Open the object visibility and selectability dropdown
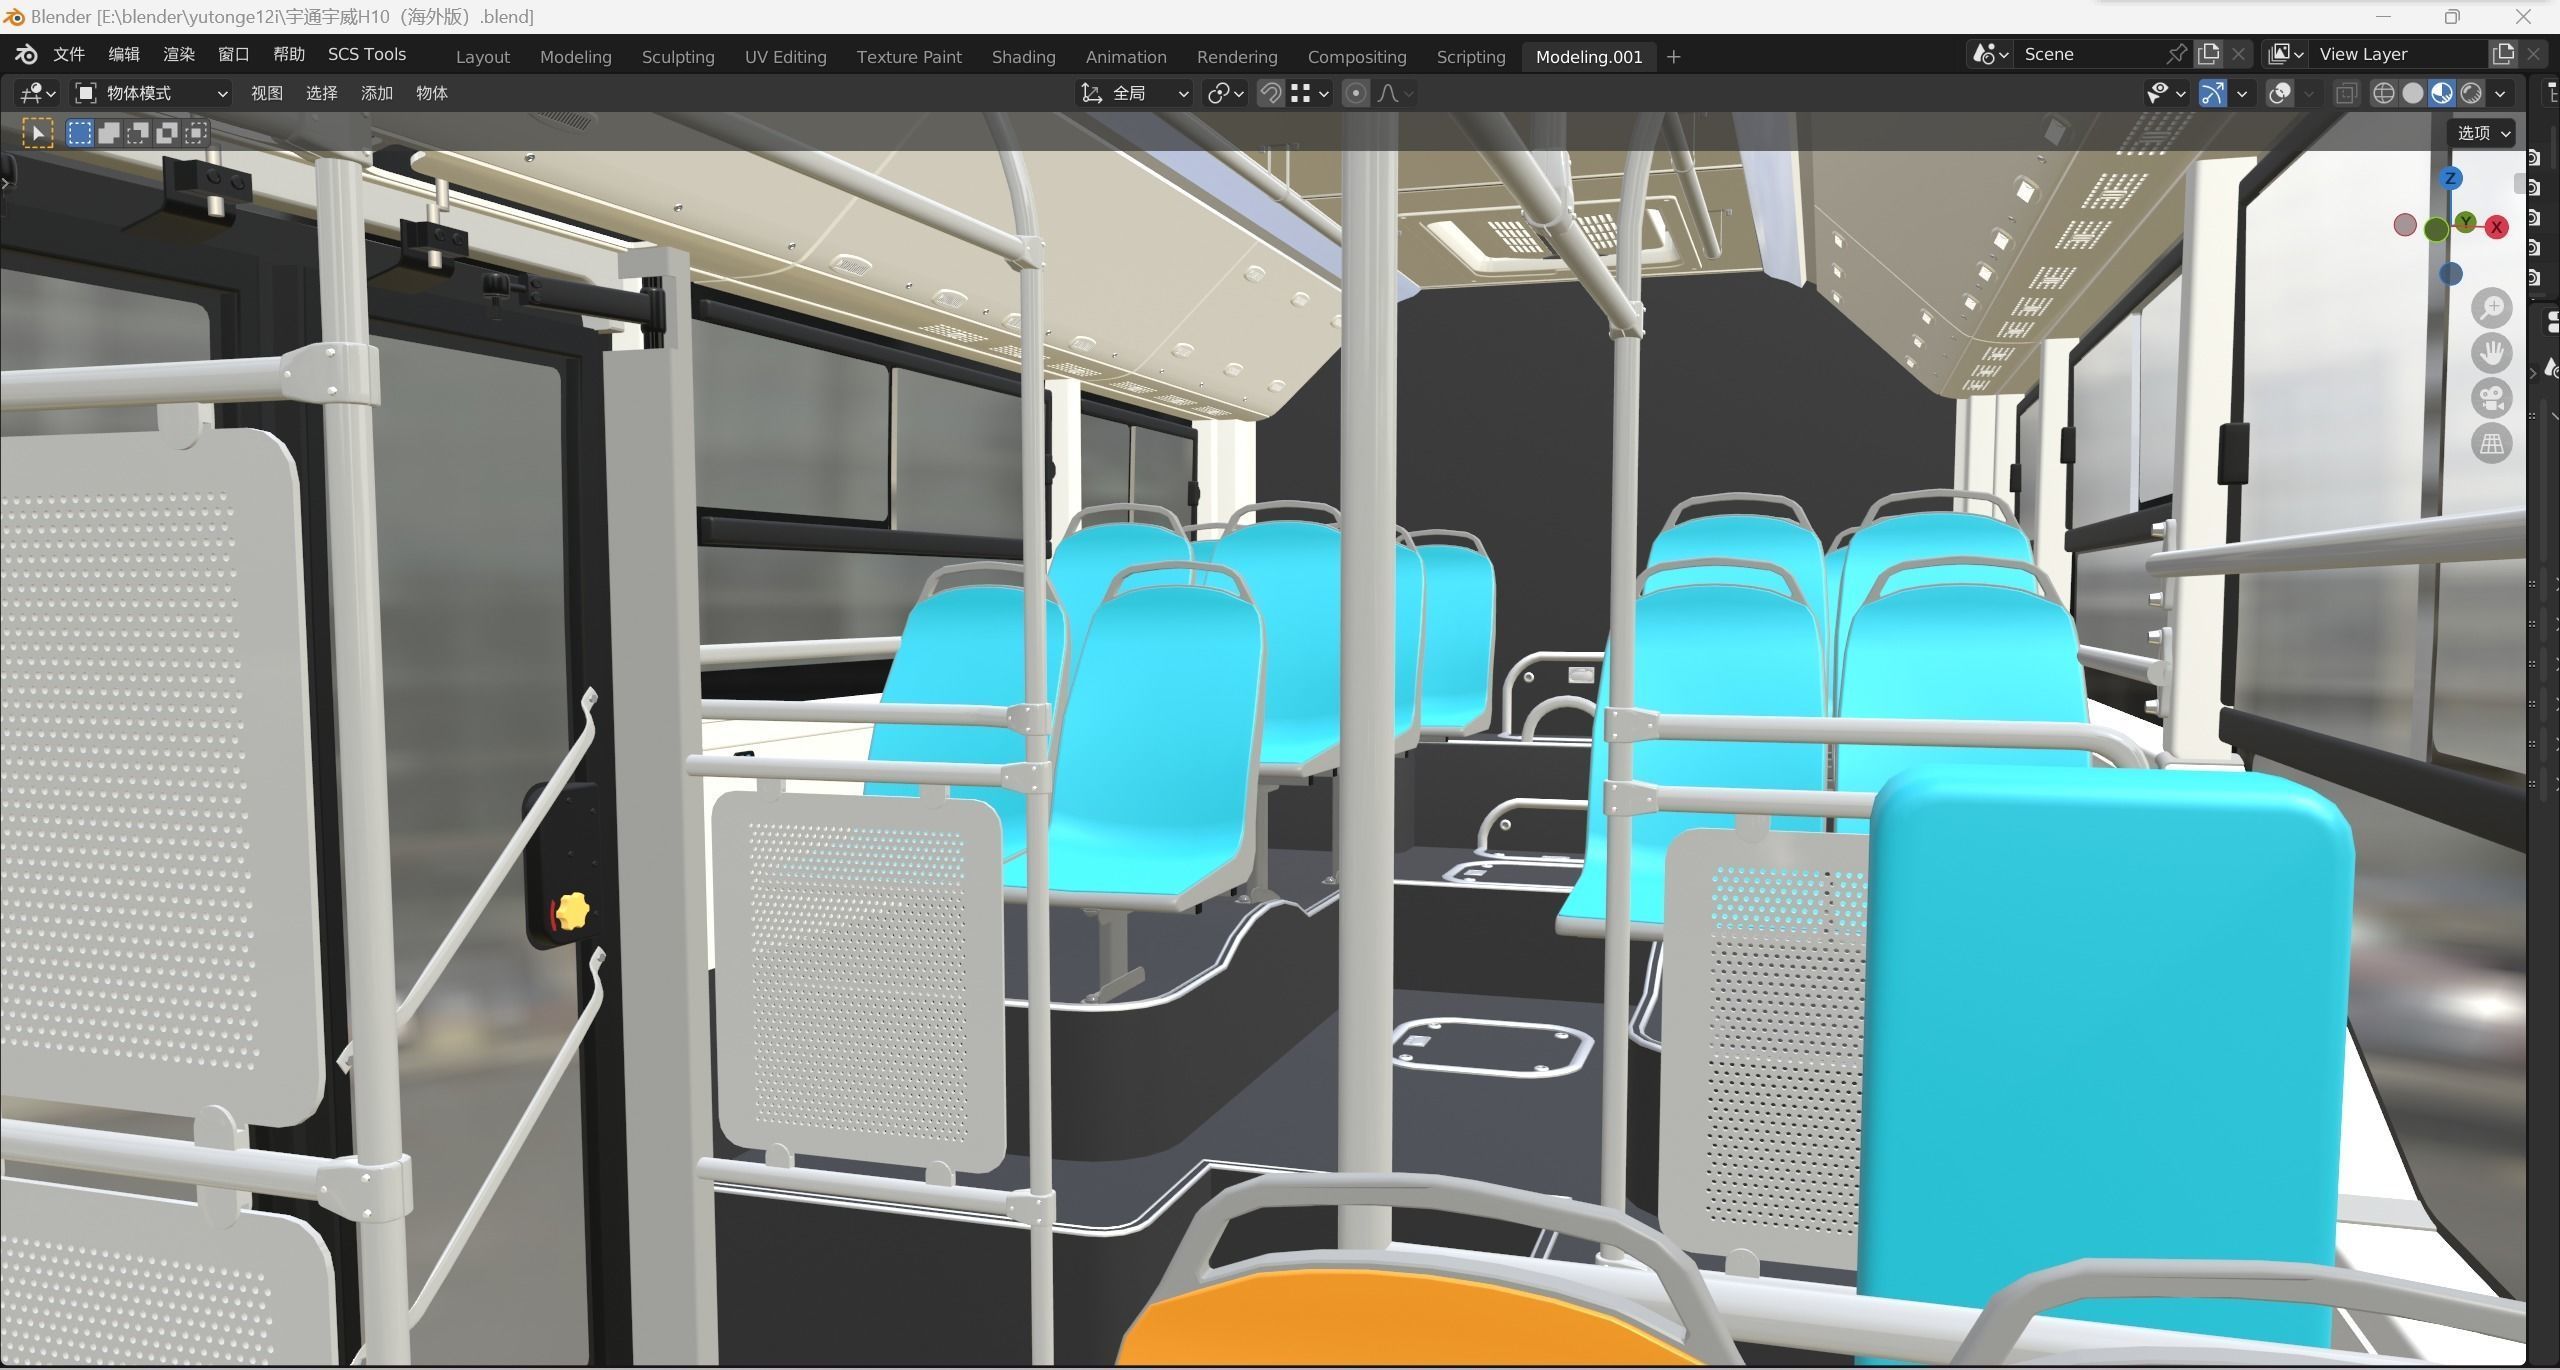This screenshot has width=2560, height=1370. click(x=2166, y=93)
